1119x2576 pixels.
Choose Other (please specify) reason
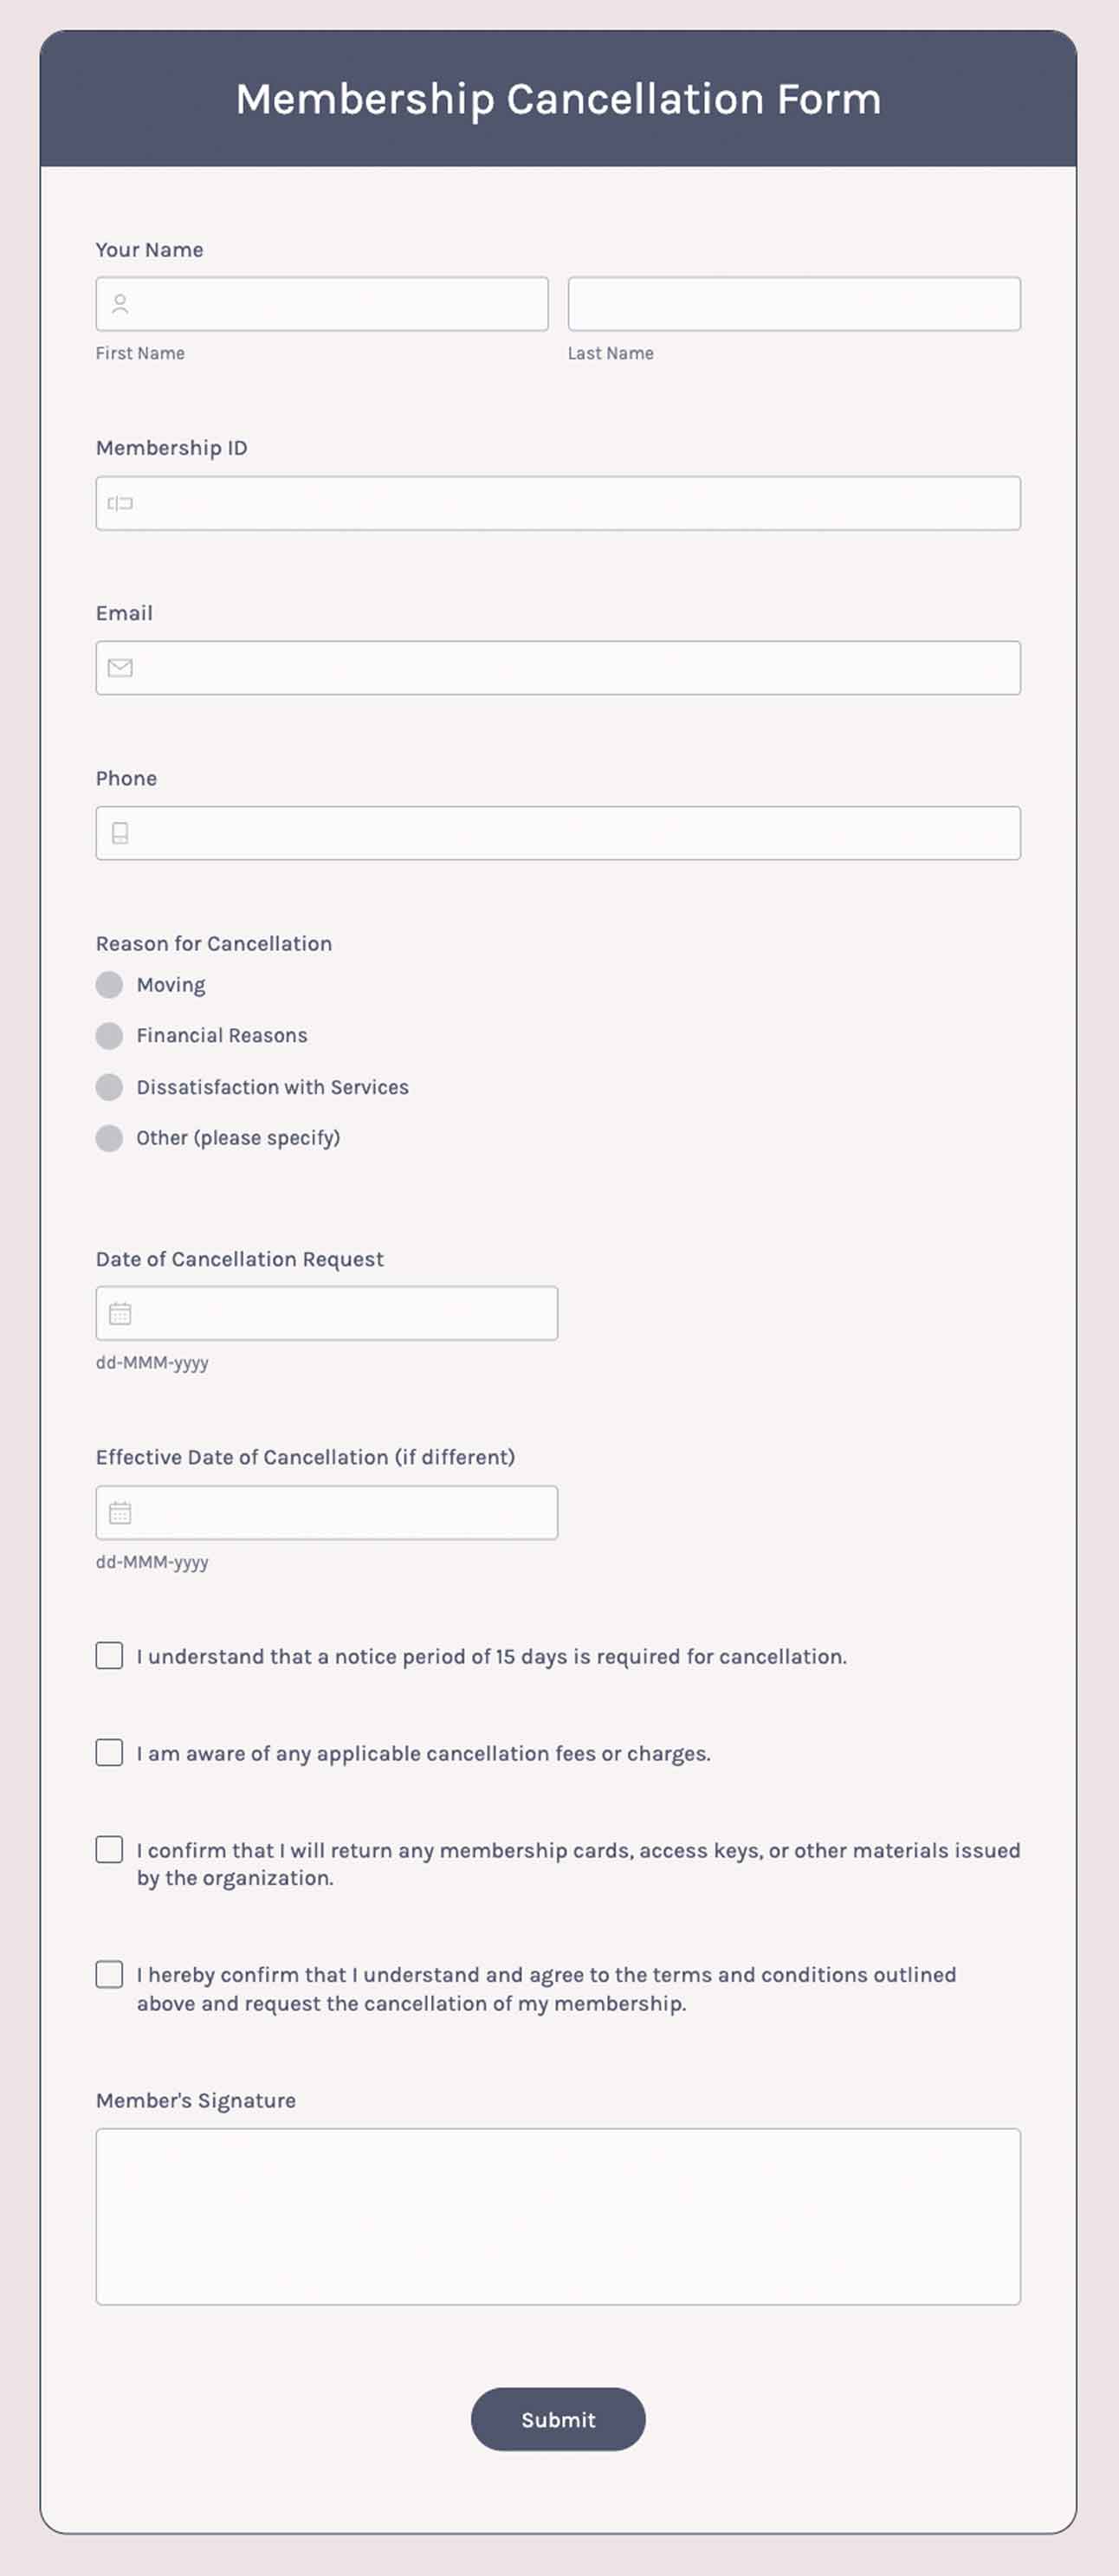[107, 1138]
